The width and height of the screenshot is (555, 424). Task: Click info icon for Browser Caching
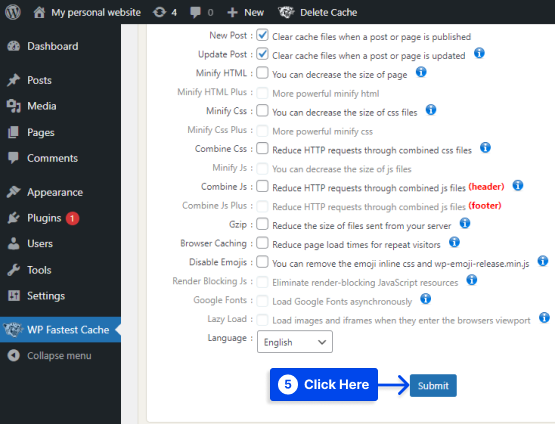(x=454, y=242)
